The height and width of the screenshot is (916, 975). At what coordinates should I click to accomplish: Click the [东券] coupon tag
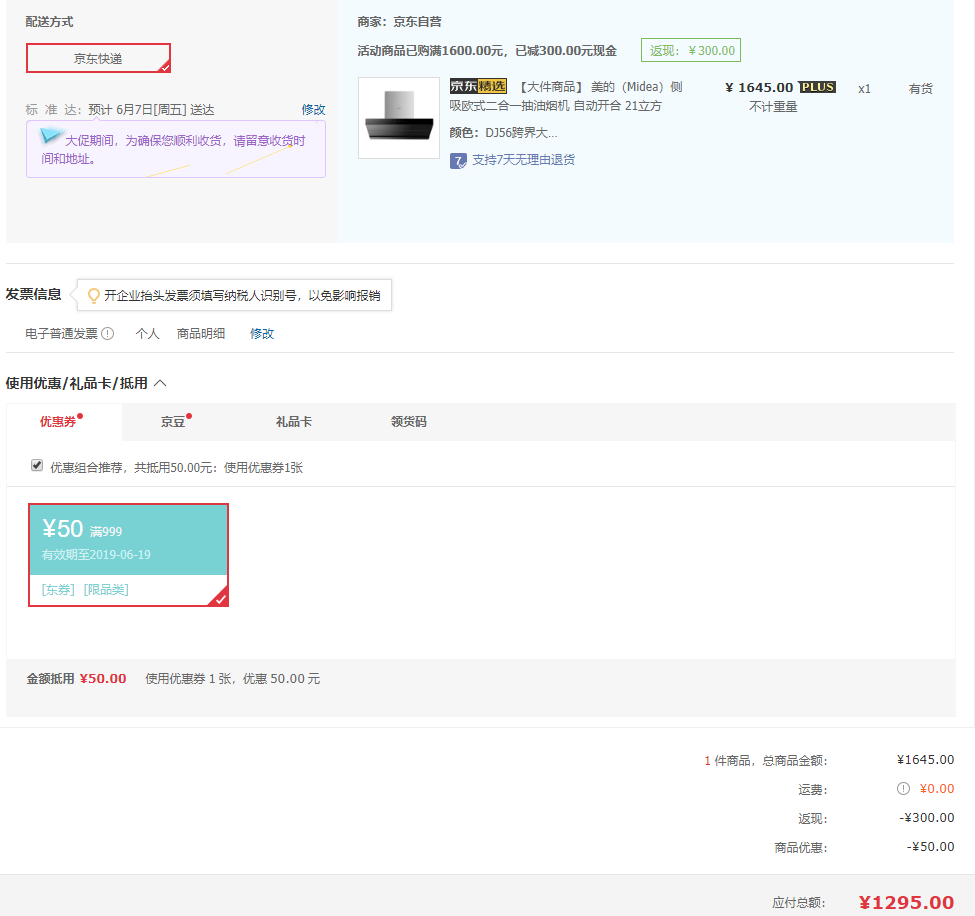(58, 590)
